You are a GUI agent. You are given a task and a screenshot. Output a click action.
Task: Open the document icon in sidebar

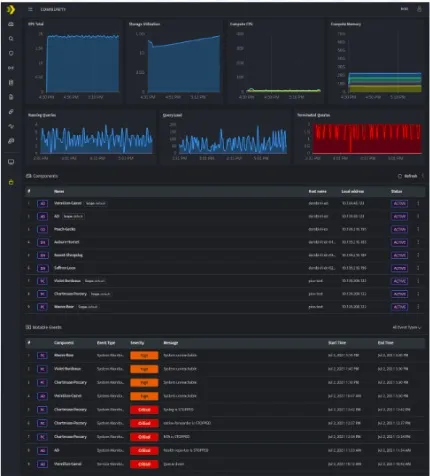click(11, 97)
